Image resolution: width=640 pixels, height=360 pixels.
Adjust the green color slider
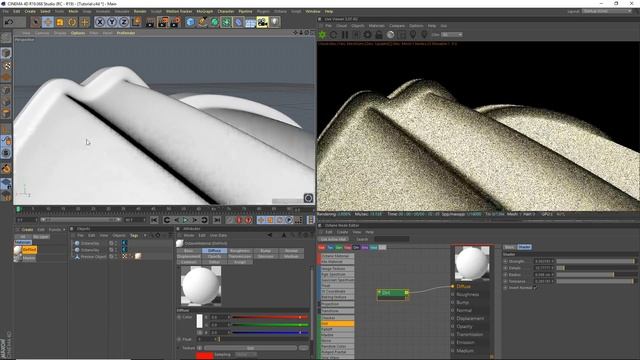click(270, 325)
